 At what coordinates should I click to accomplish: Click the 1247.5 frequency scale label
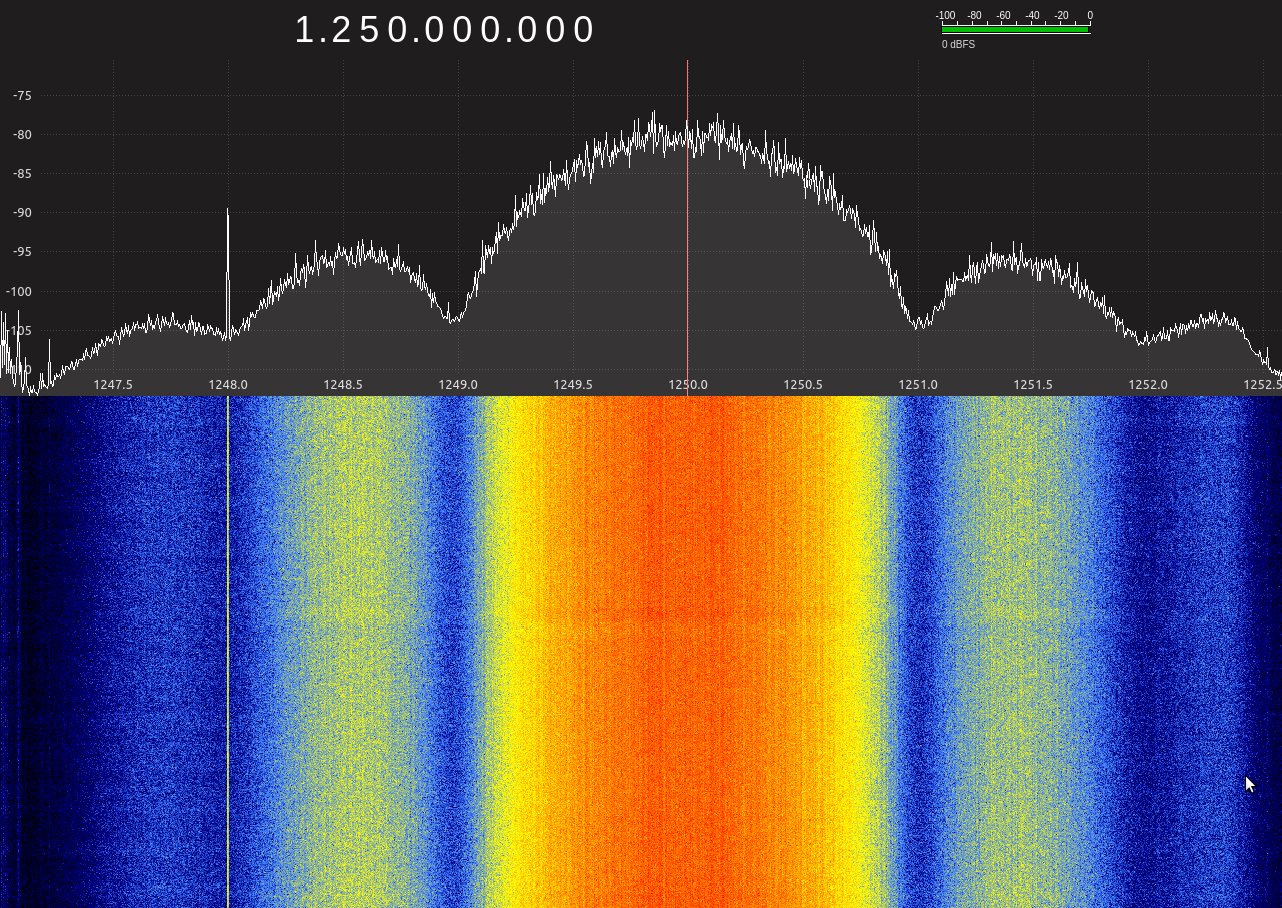coord(113,384)
